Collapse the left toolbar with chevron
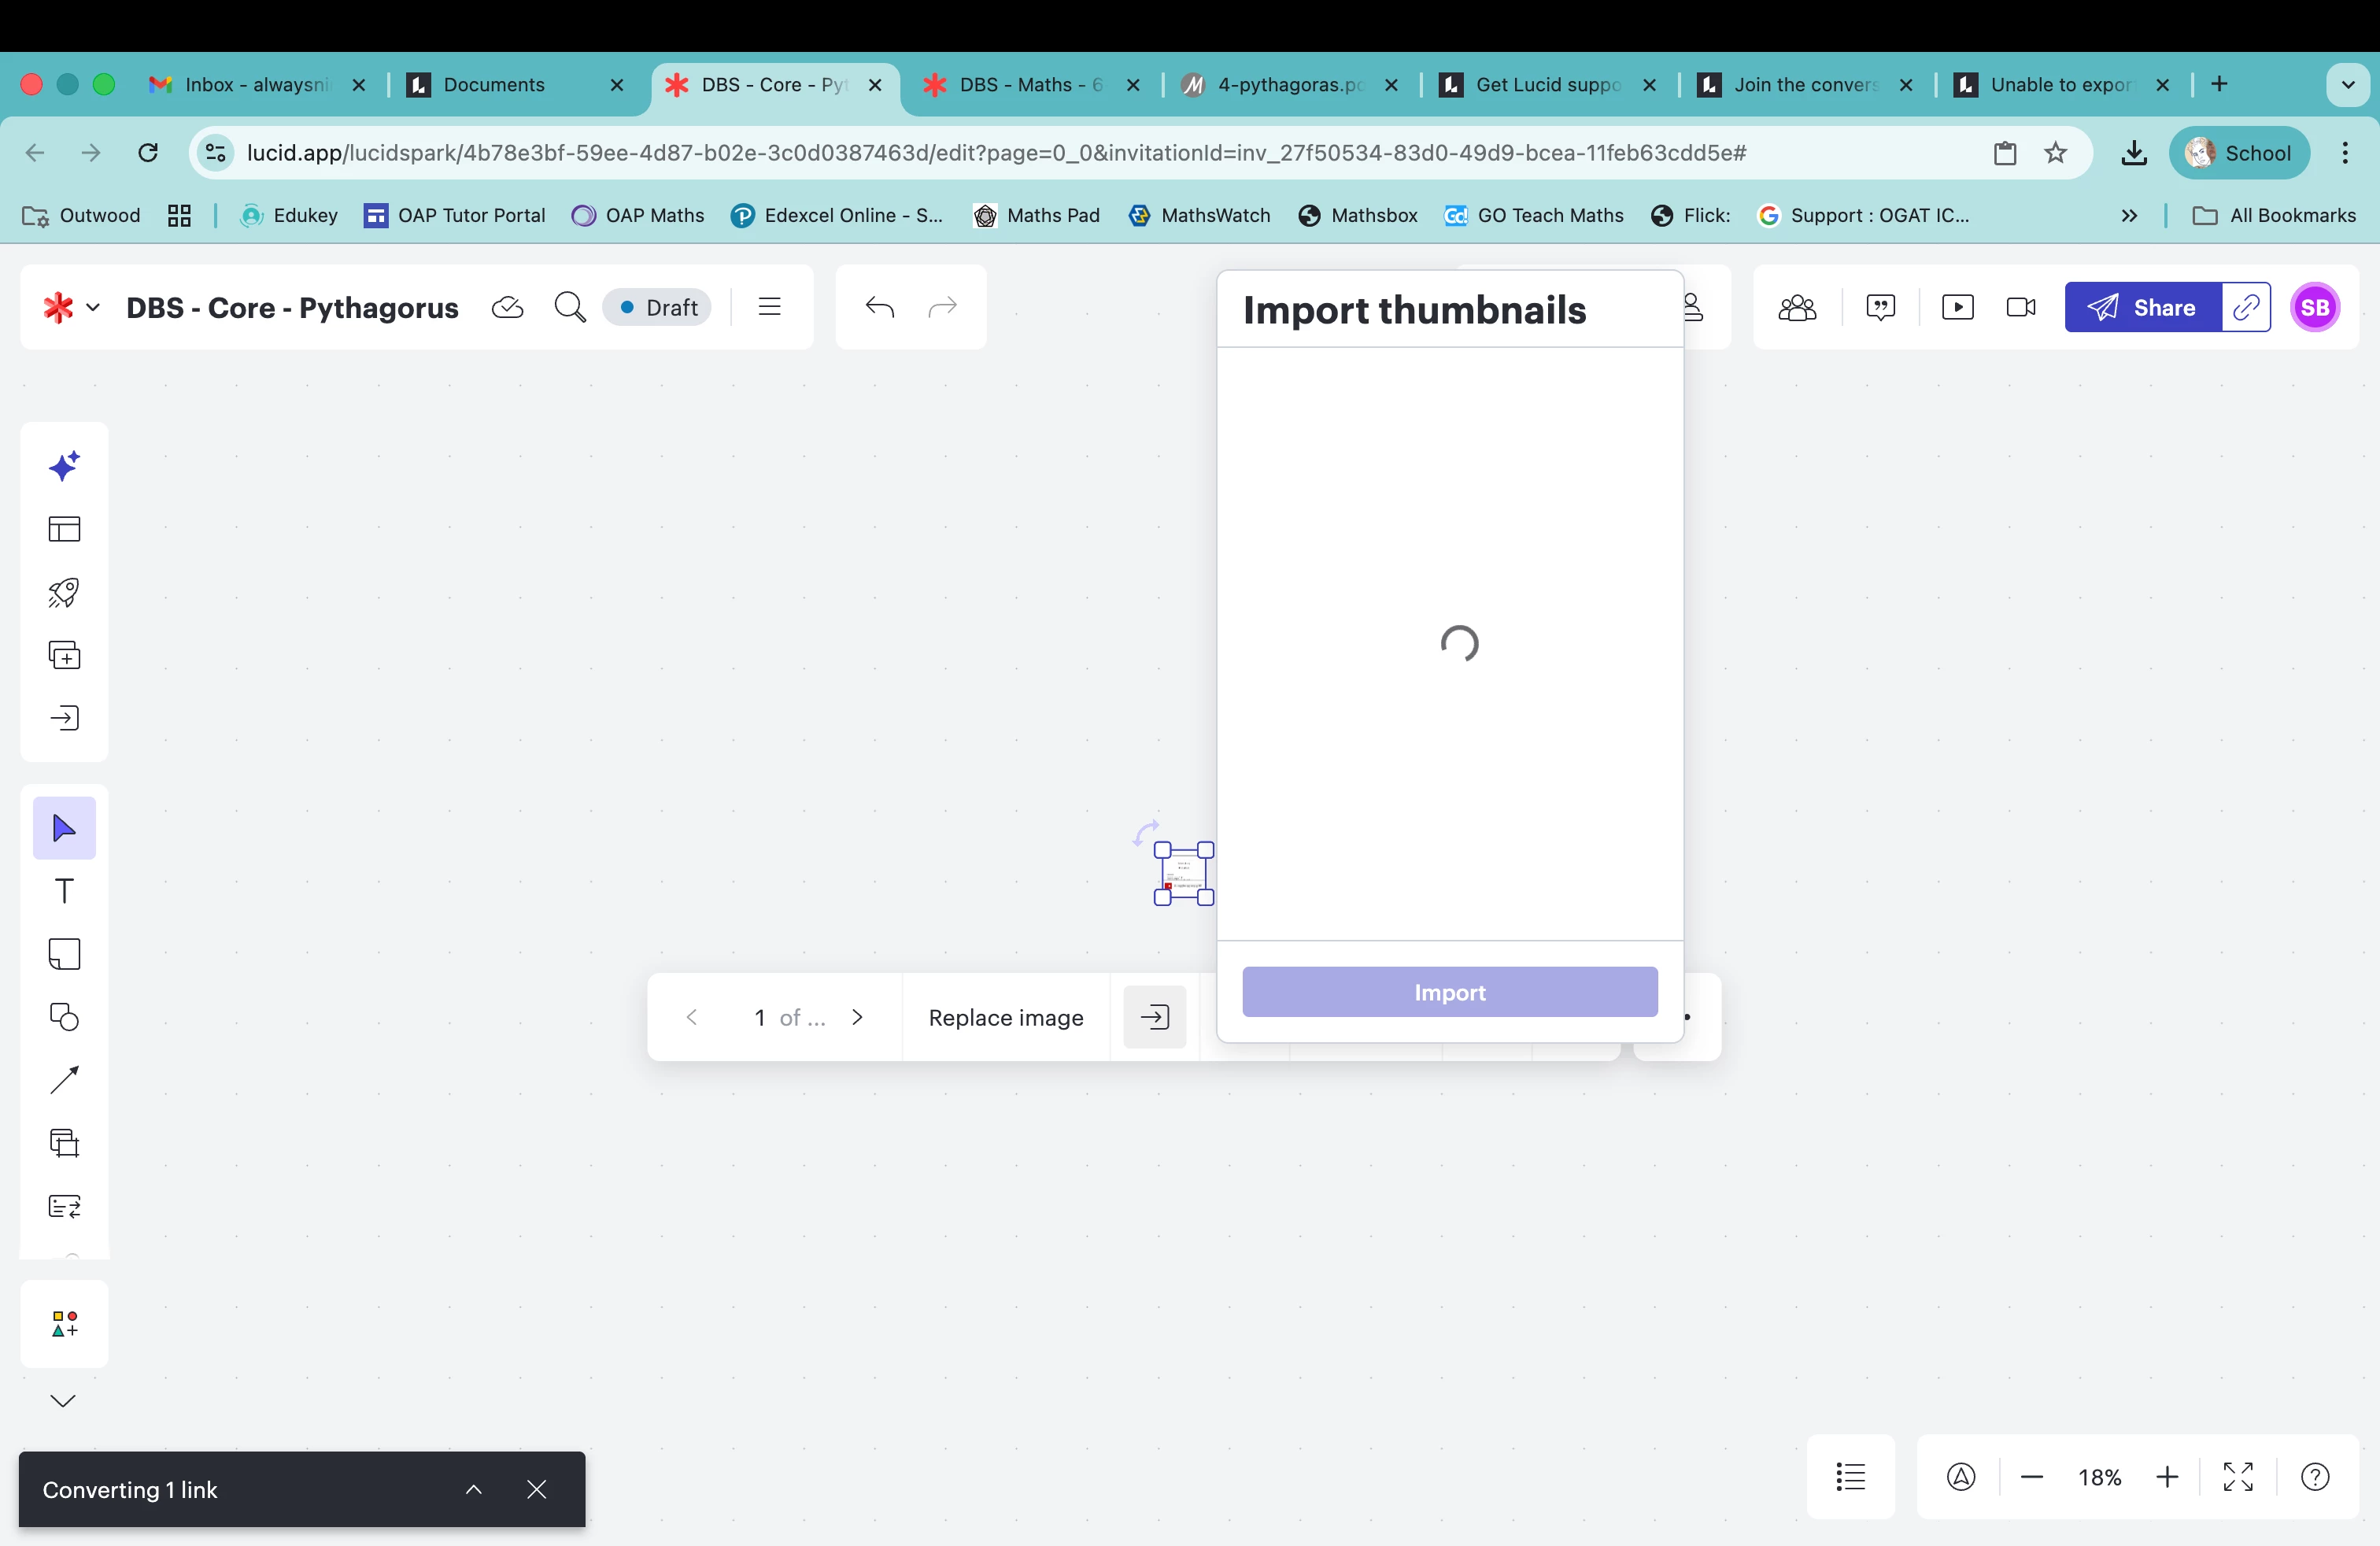This screenshot has height=1546, width=2380. tap(63, 1400)
